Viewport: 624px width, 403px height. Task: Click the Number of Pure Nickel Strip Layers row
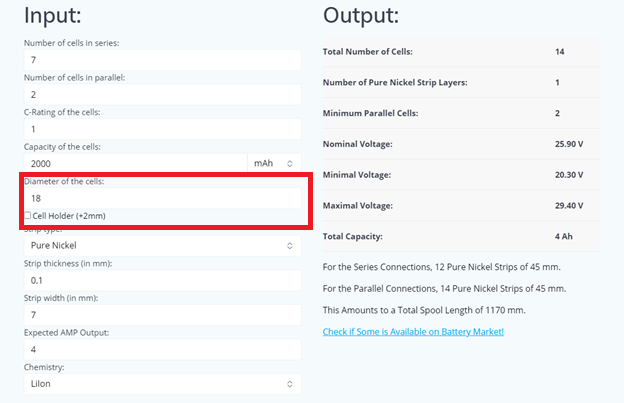[x=460, y=82]
